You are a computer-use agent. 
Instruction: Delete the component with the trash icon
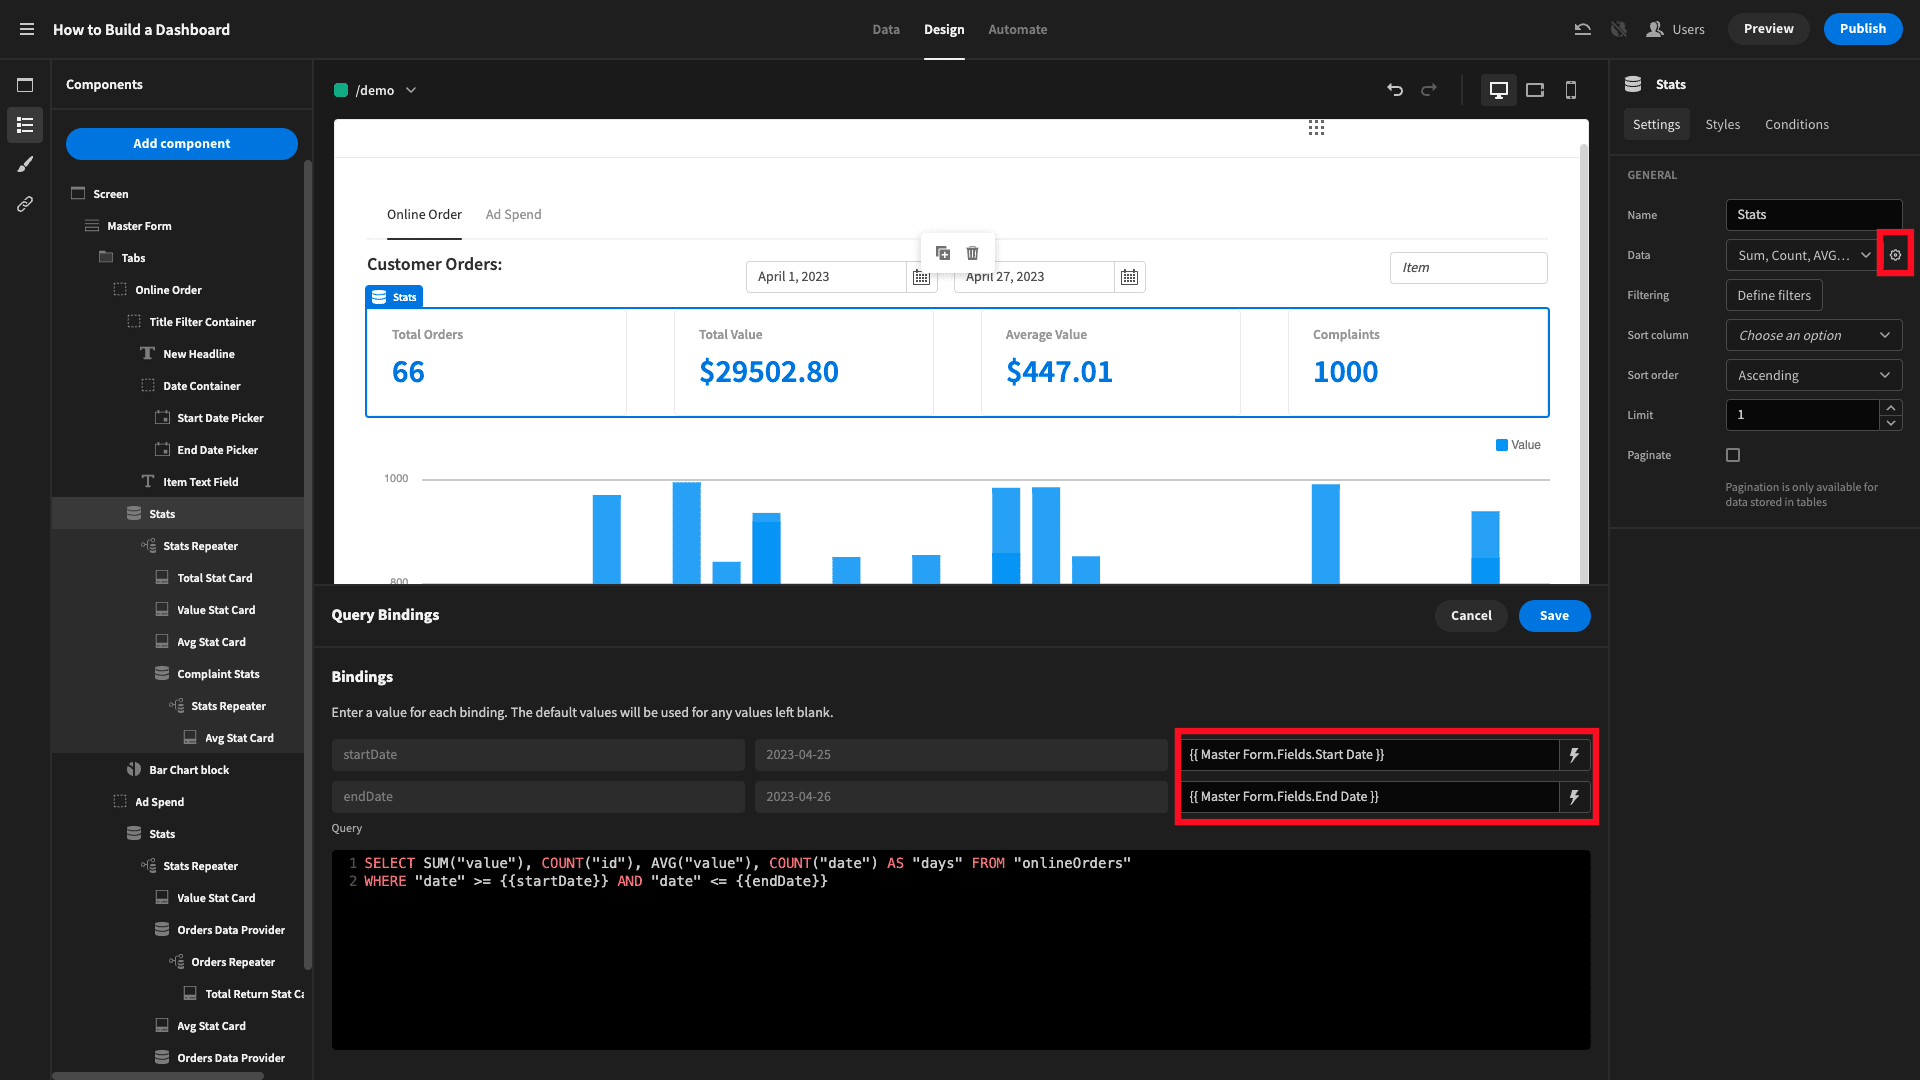tap(973, 253)
